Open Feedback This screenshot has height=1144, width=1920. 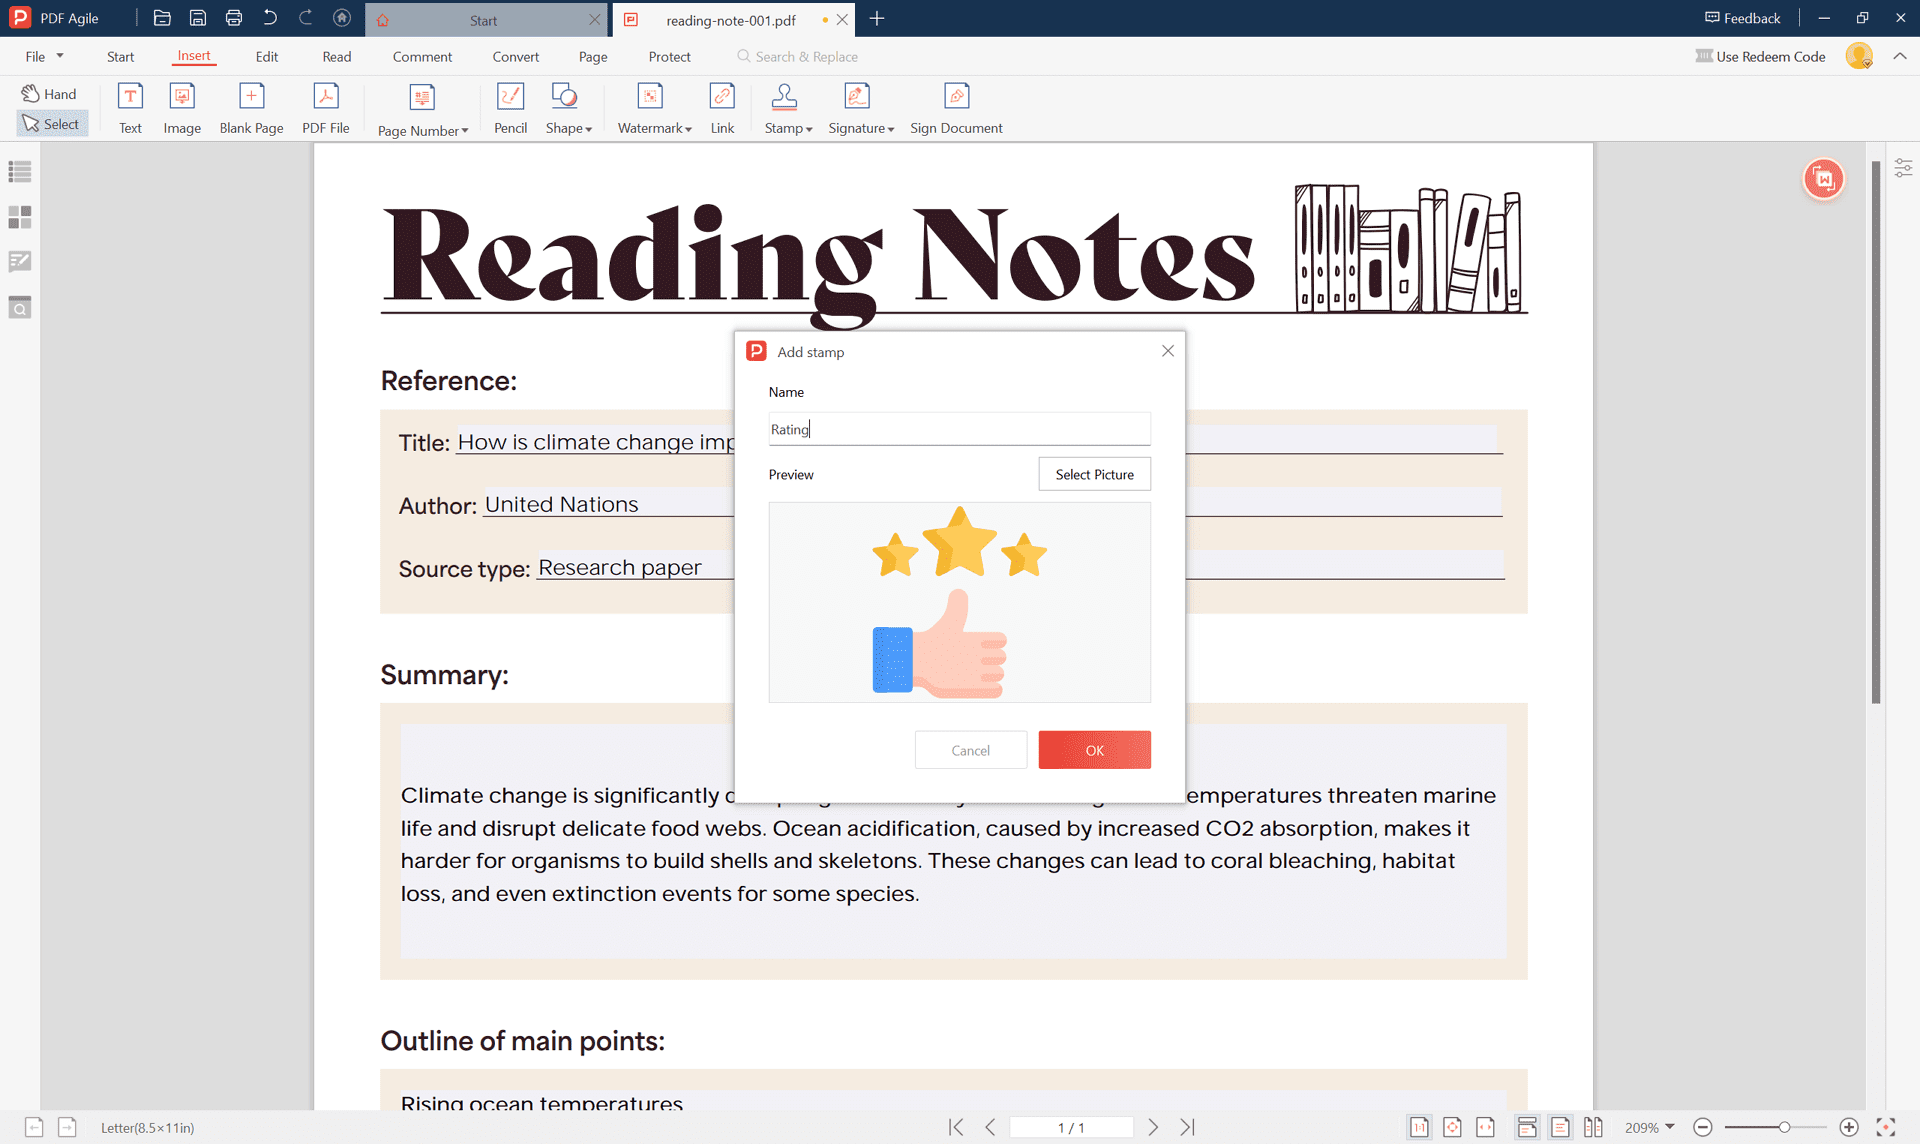1743,18
